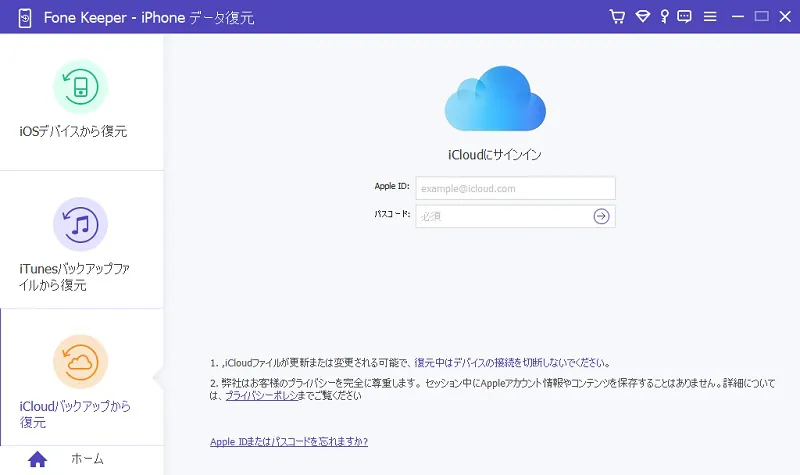The height and width of the screenshot is (475, 800).
Task: Switch to iTunesバックアップファイルから復元 tab
Action: pos(82,240)
